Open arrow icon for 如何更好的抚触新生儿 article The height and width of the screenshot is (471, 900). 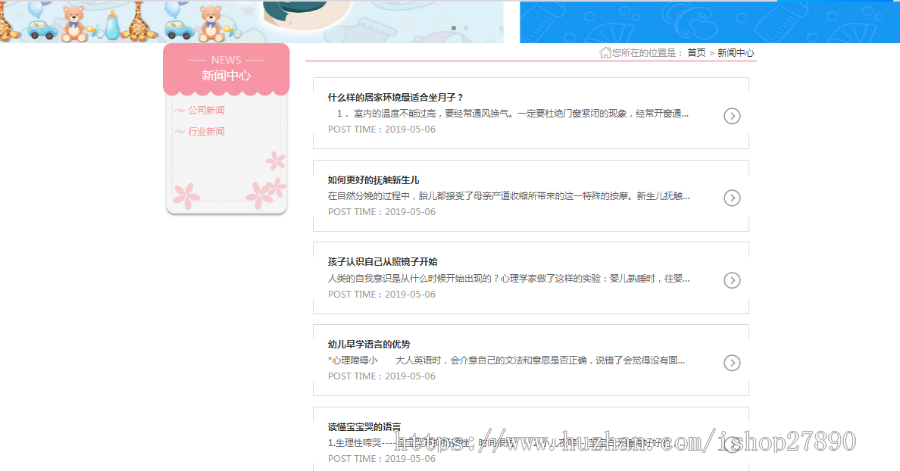[x=732, y=198]
